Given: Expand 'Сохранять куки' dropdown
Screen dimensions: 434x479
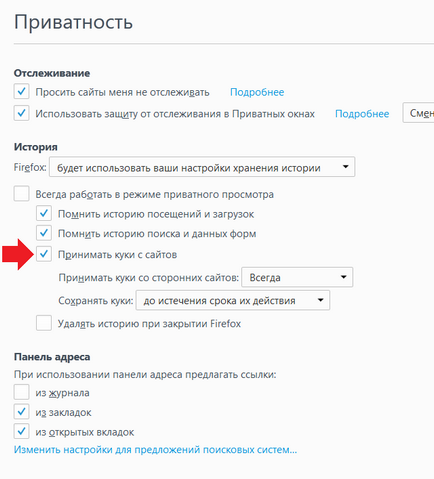Looking at the screenshot, I should 233,300.
